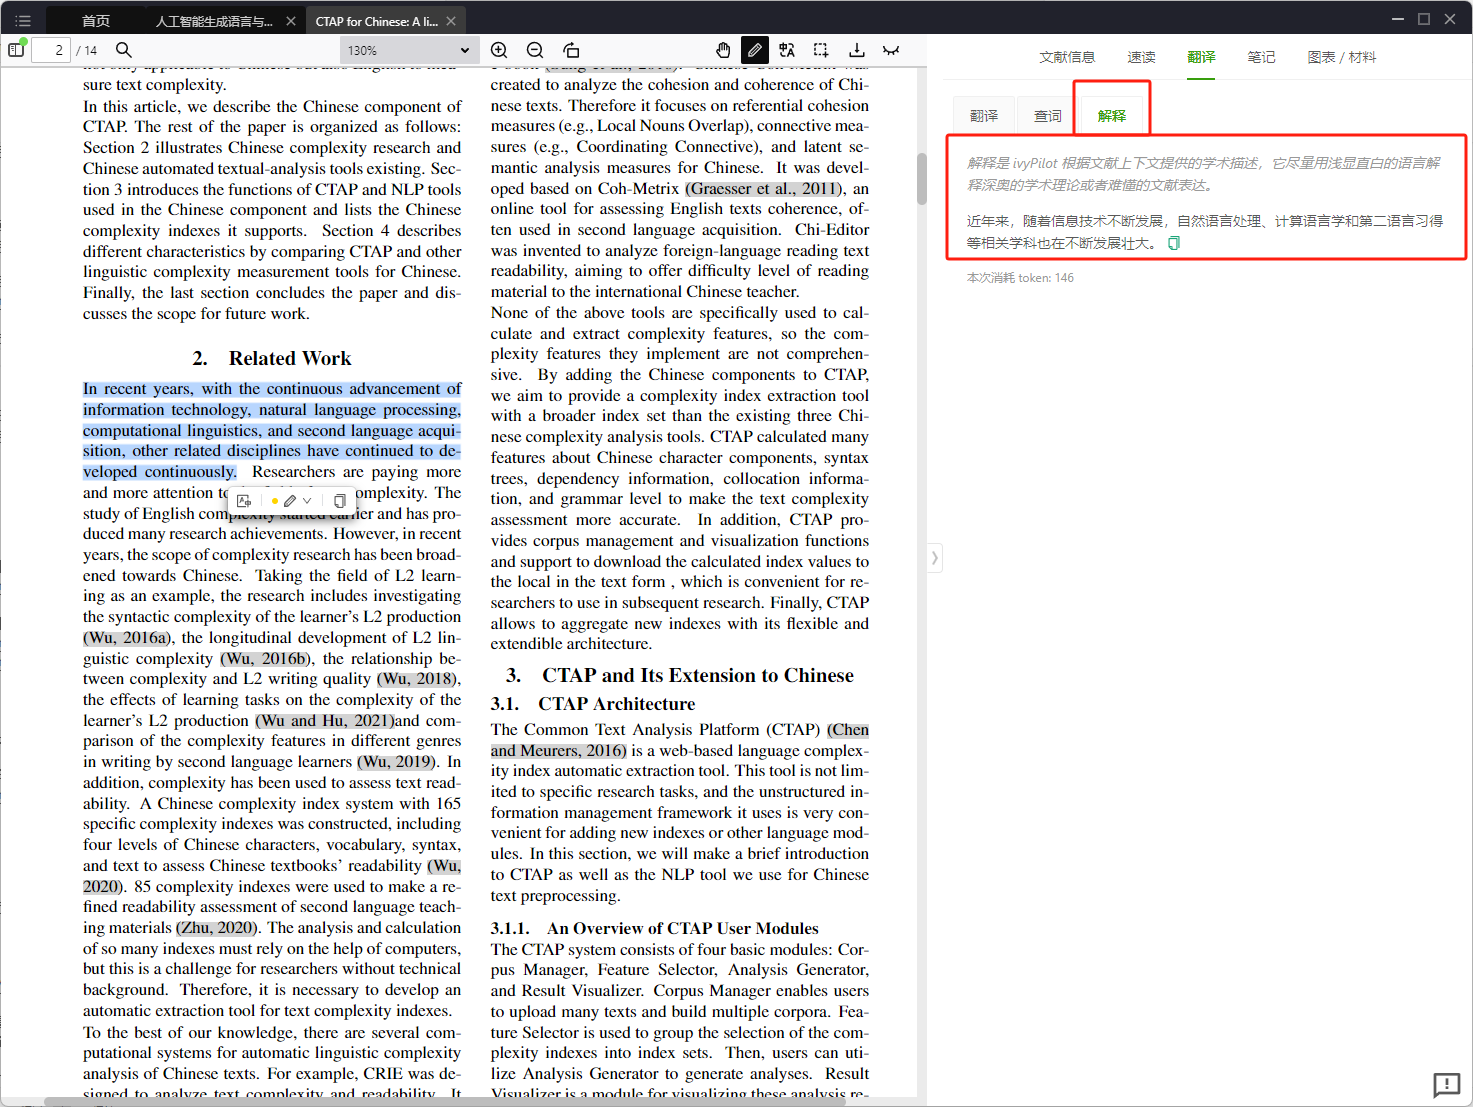Select the 查词 sub-tab
Image resolution: width=1473 pixels, height=1107 pixels.
1048,116
